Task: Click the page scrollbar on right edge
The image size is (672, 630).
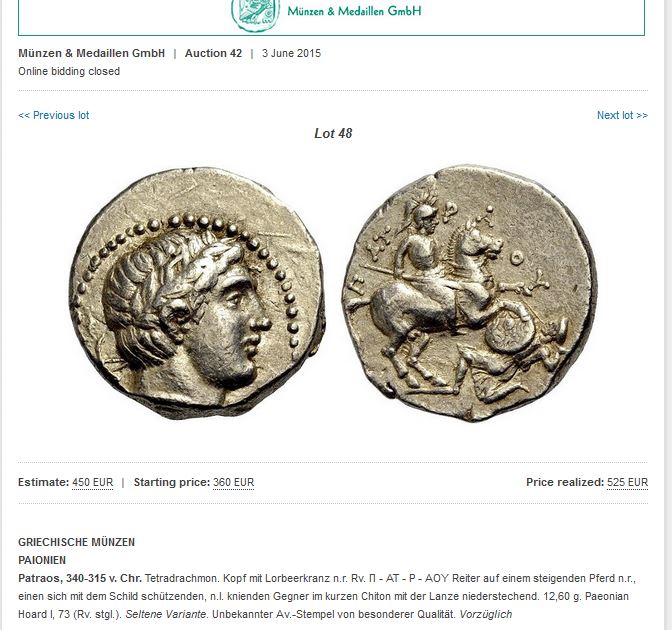Action: pyautogui.click(x=668, y=315)
